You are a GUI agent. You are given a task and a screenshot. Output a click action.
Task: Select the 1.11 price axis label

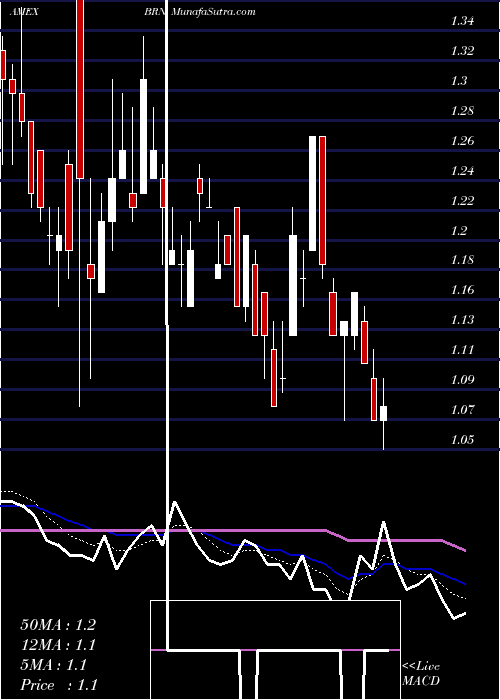pyautogui.click(x=462, y=350)
